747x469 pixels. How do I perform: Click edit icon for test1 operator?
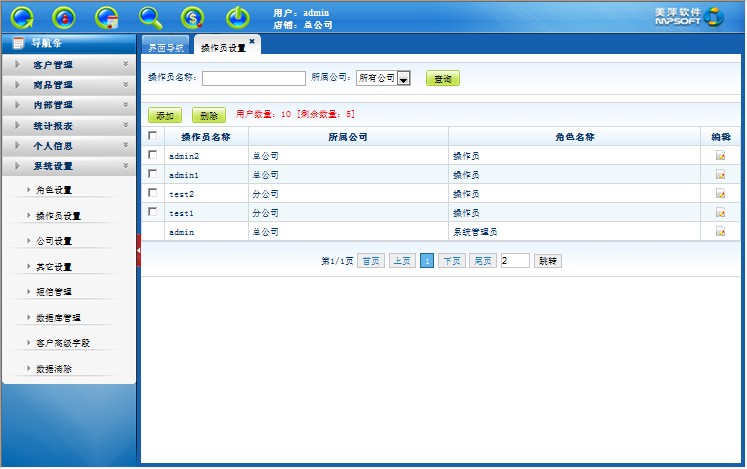[x=720, y=213]
